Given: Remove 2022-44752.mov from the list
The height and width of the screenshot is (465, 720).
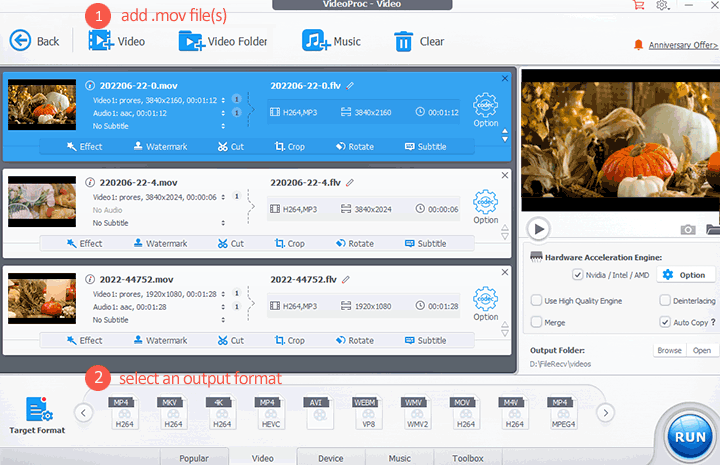Looking at the screenshot, I should pos(505,272).
